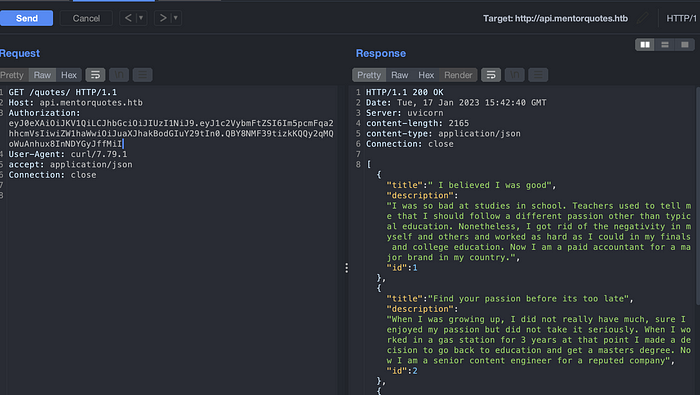
Task: Click the request Connection: close header
Action: point(52,175)
